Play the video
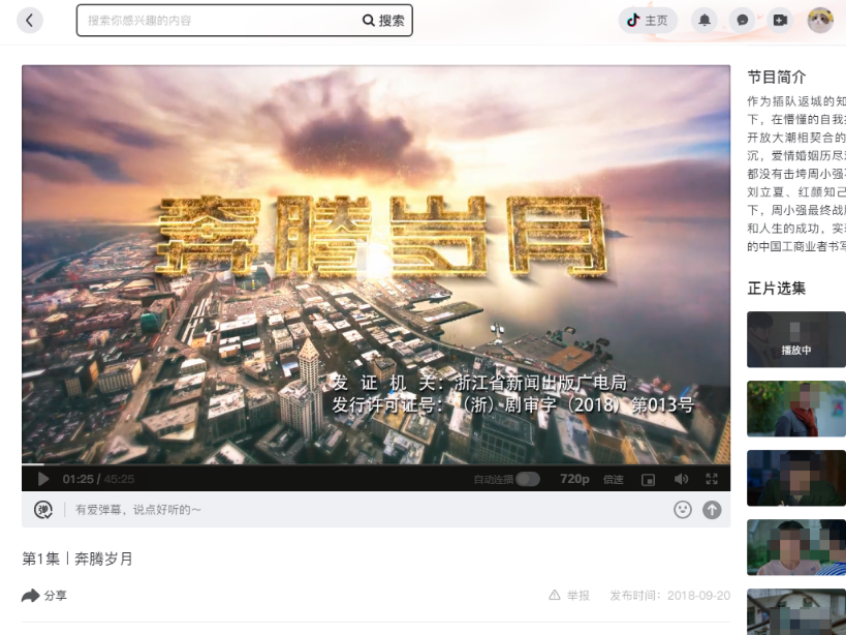This screenshot has width=846, height=635. pos(43,479)
